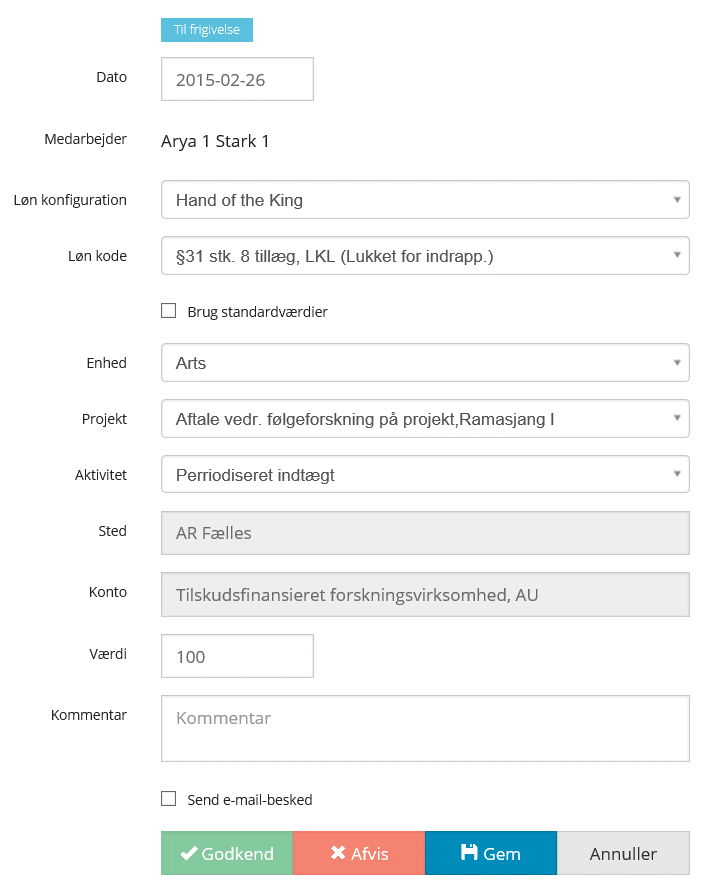Click the dropdown arrow of Aktivitet
Screen dimensions: 712x888
(677, 474)
